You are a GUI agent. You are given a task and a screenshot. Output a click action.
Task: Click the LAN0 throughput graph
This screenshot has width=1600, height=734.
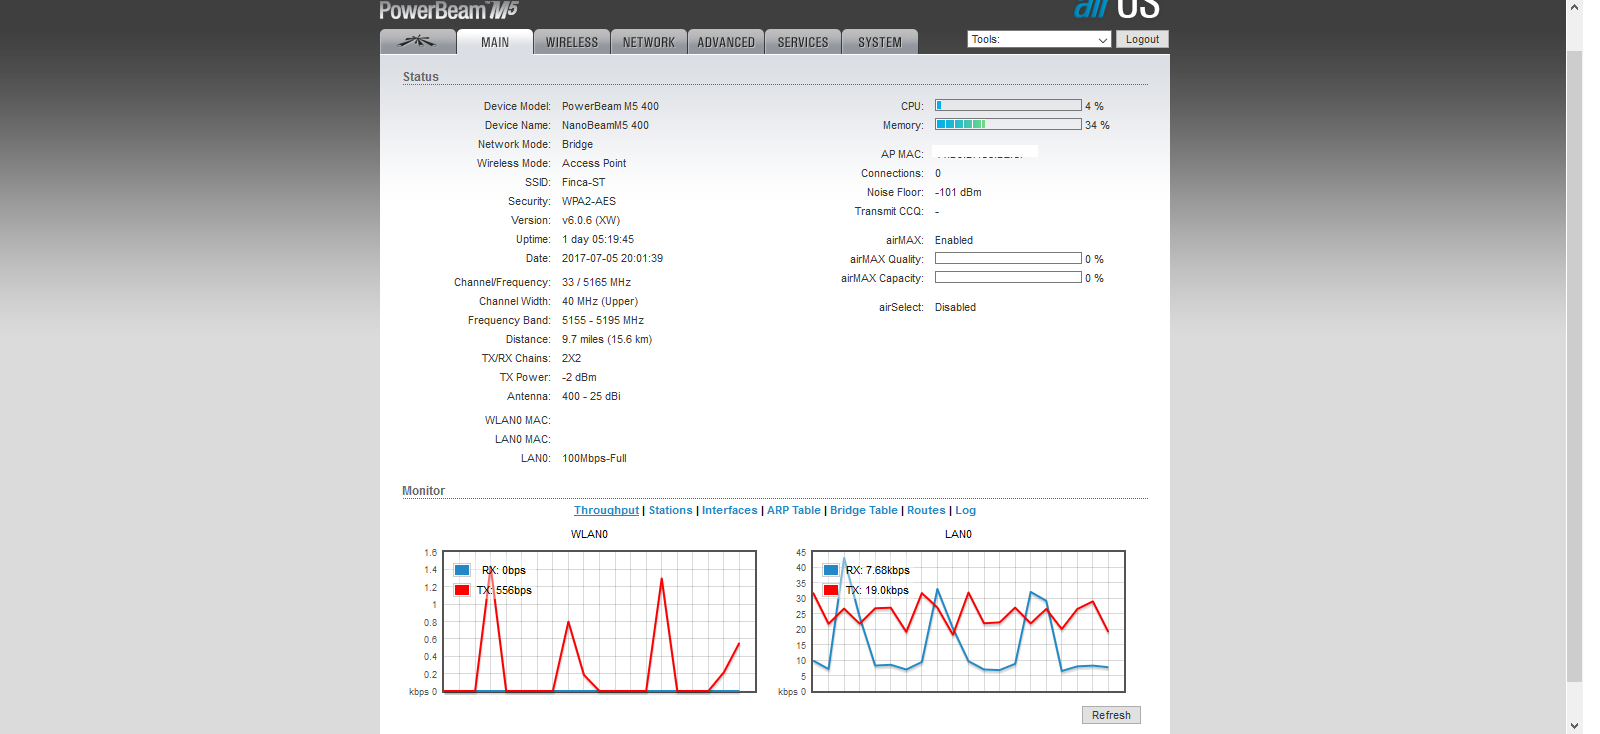pyautogui.click(x=968, y=621)
